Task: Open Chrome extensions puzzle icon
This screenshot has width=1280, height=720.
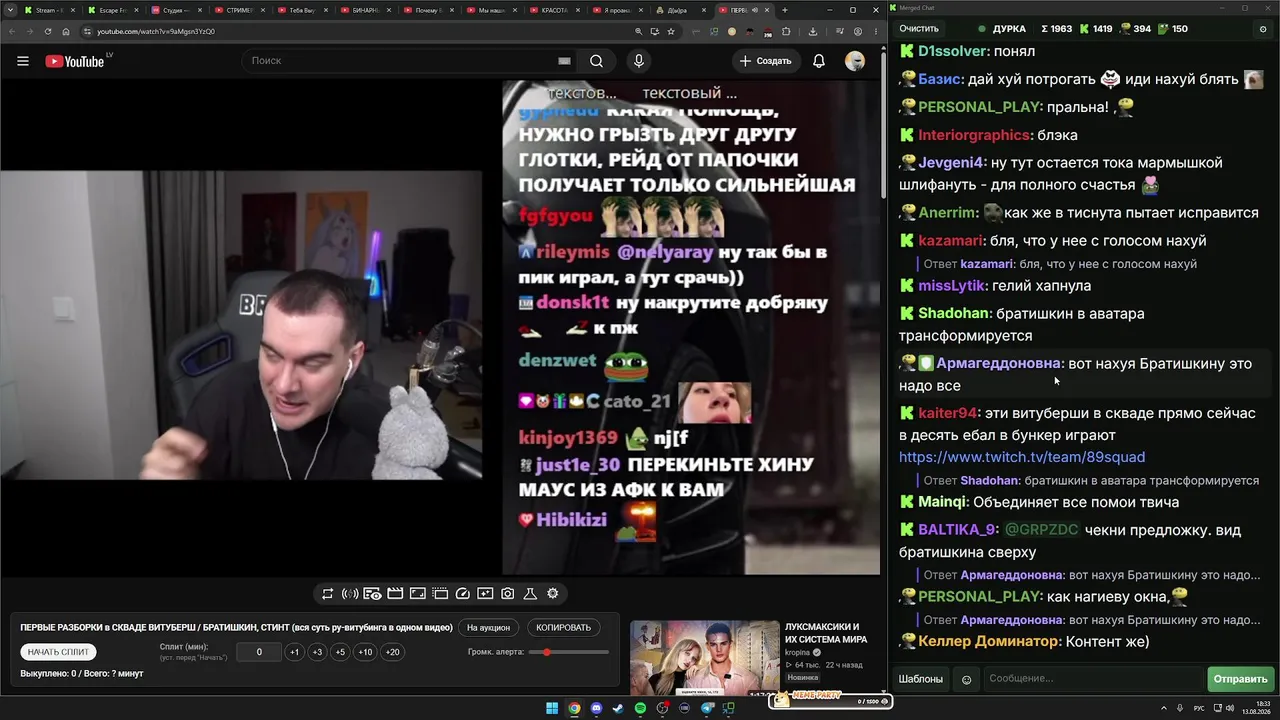Action: tap(786, 31)
